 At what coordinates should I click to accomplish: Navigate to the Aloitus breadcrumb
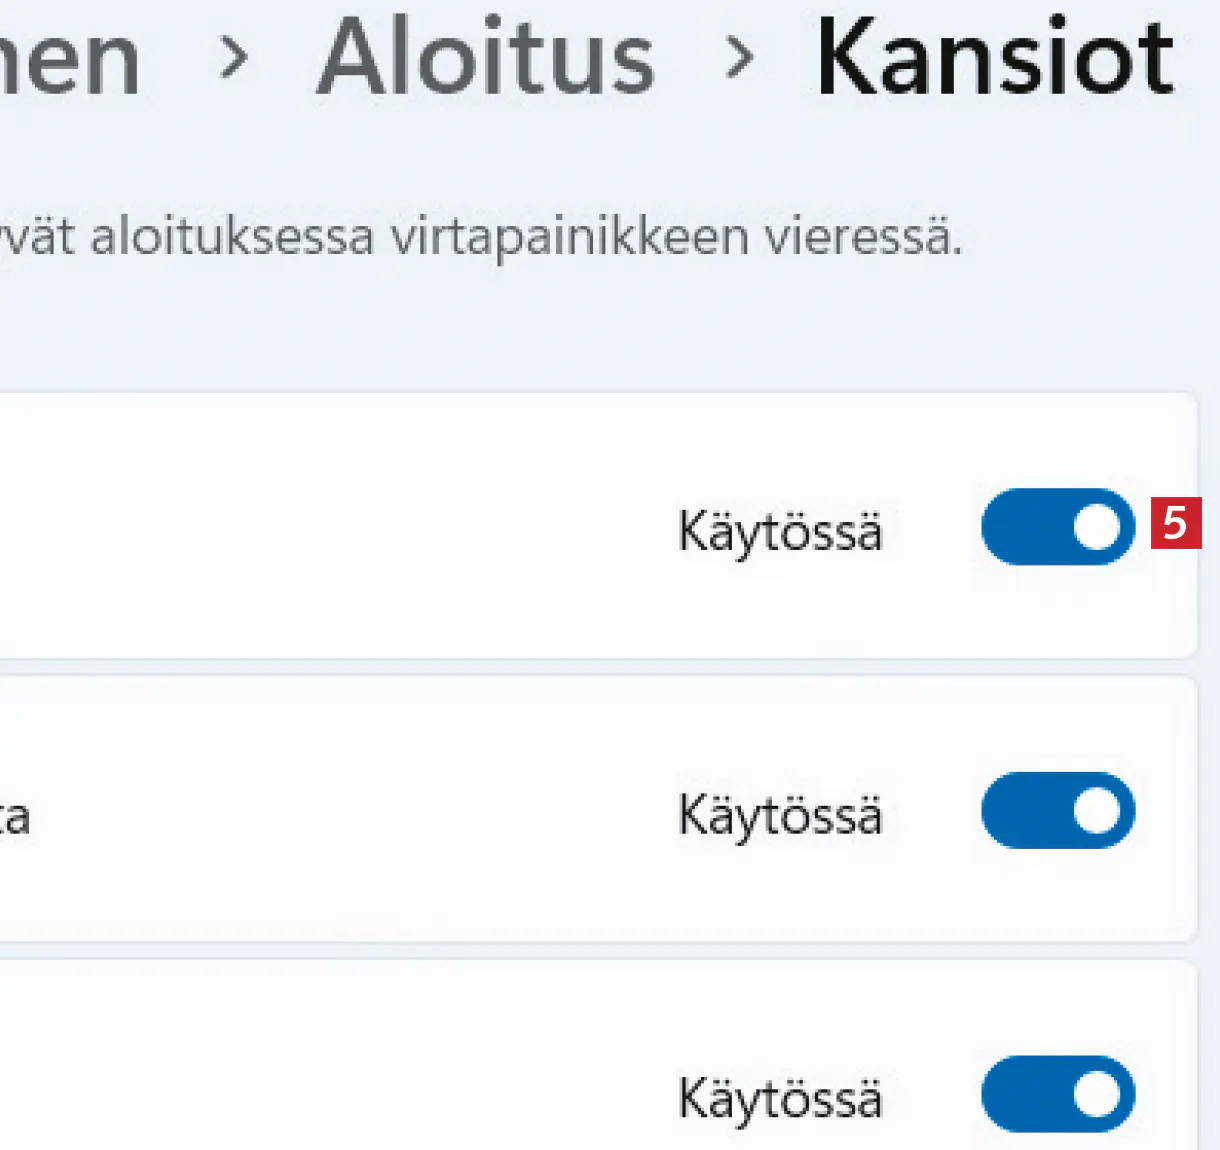[486, 60]
